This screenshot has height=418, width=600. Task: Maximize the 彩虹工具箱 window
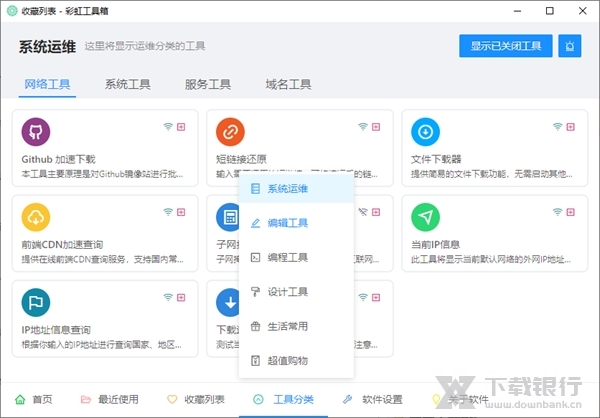point(549,11)
